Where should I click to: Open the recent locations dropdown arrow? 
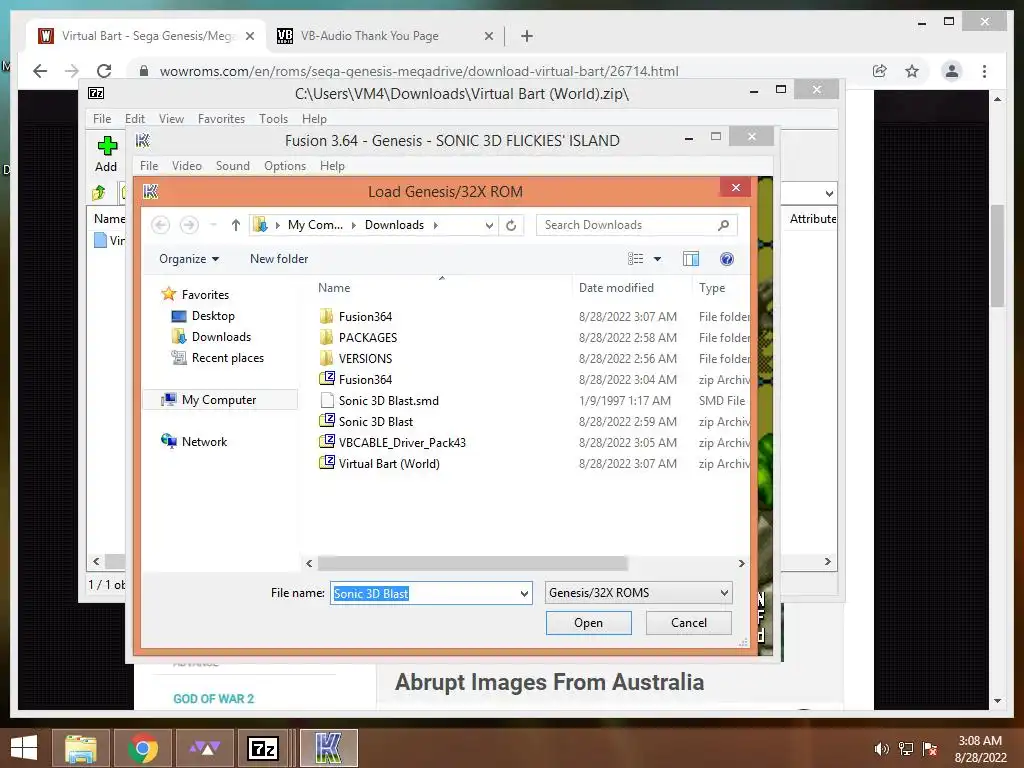click(213, 225)
